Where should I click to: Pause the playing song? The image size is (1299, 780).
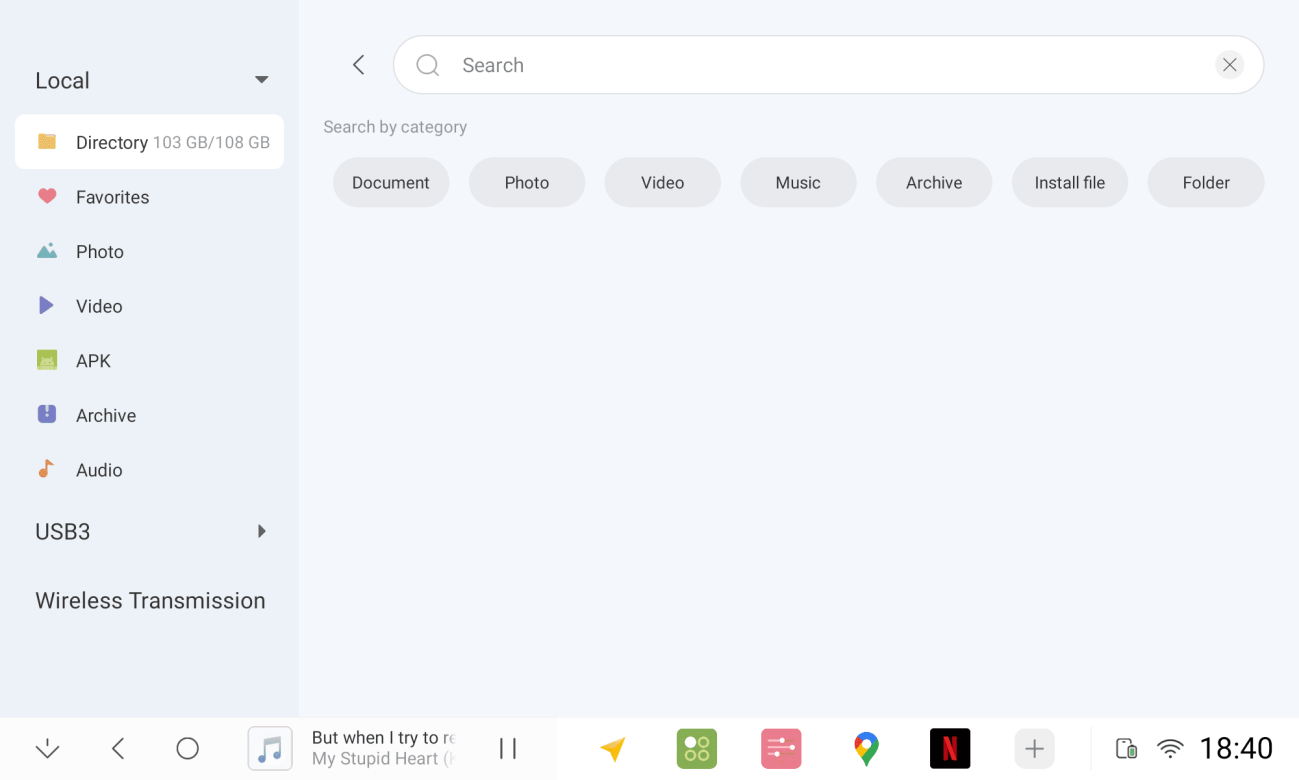point(508,748)
